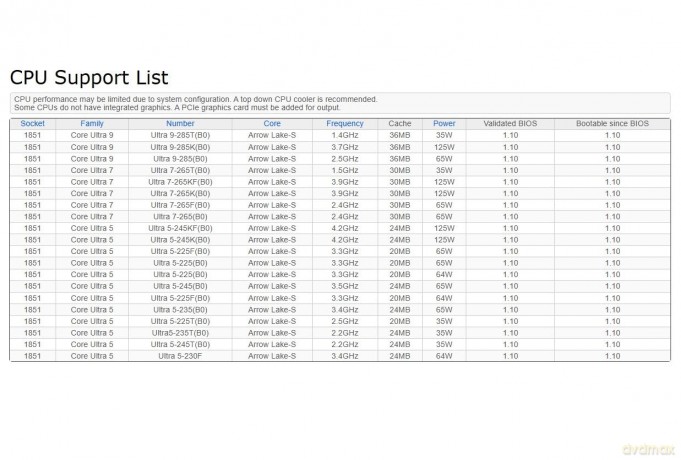
Task: Sort table by Family column header
Action: coord(92,124)
